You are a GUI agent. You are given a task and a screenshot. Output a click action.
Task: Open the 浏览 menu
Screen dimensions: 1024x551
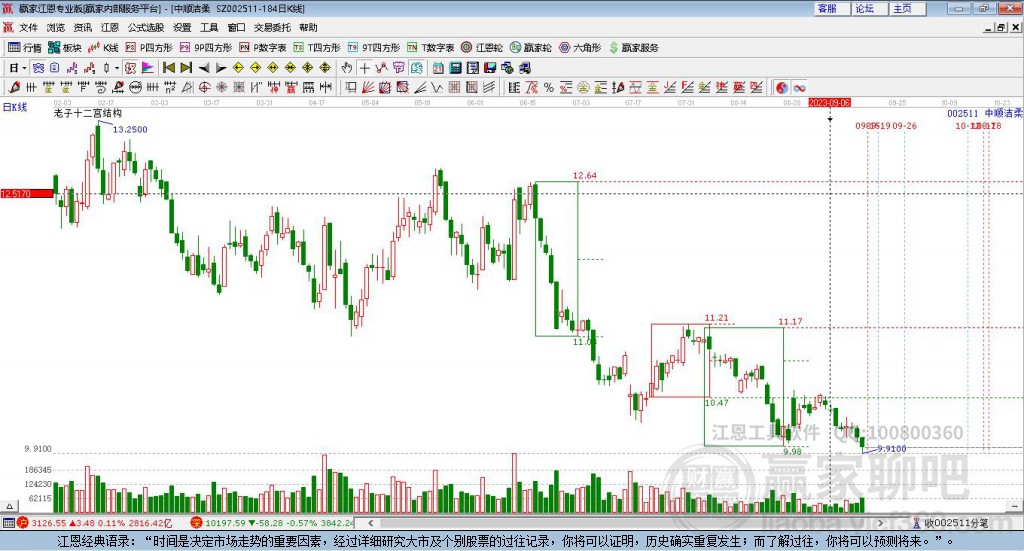[56, 27]
